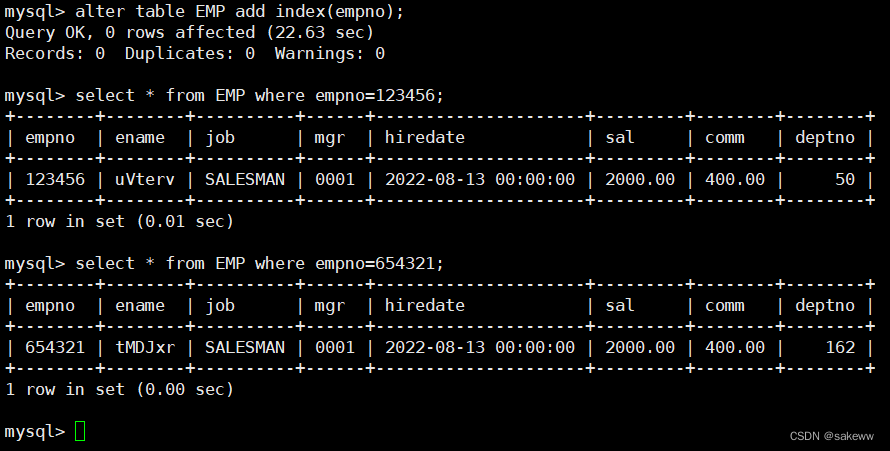Click the green cursor at the last mysql prompt
The image size is (890, 451).
coord(81,431)
